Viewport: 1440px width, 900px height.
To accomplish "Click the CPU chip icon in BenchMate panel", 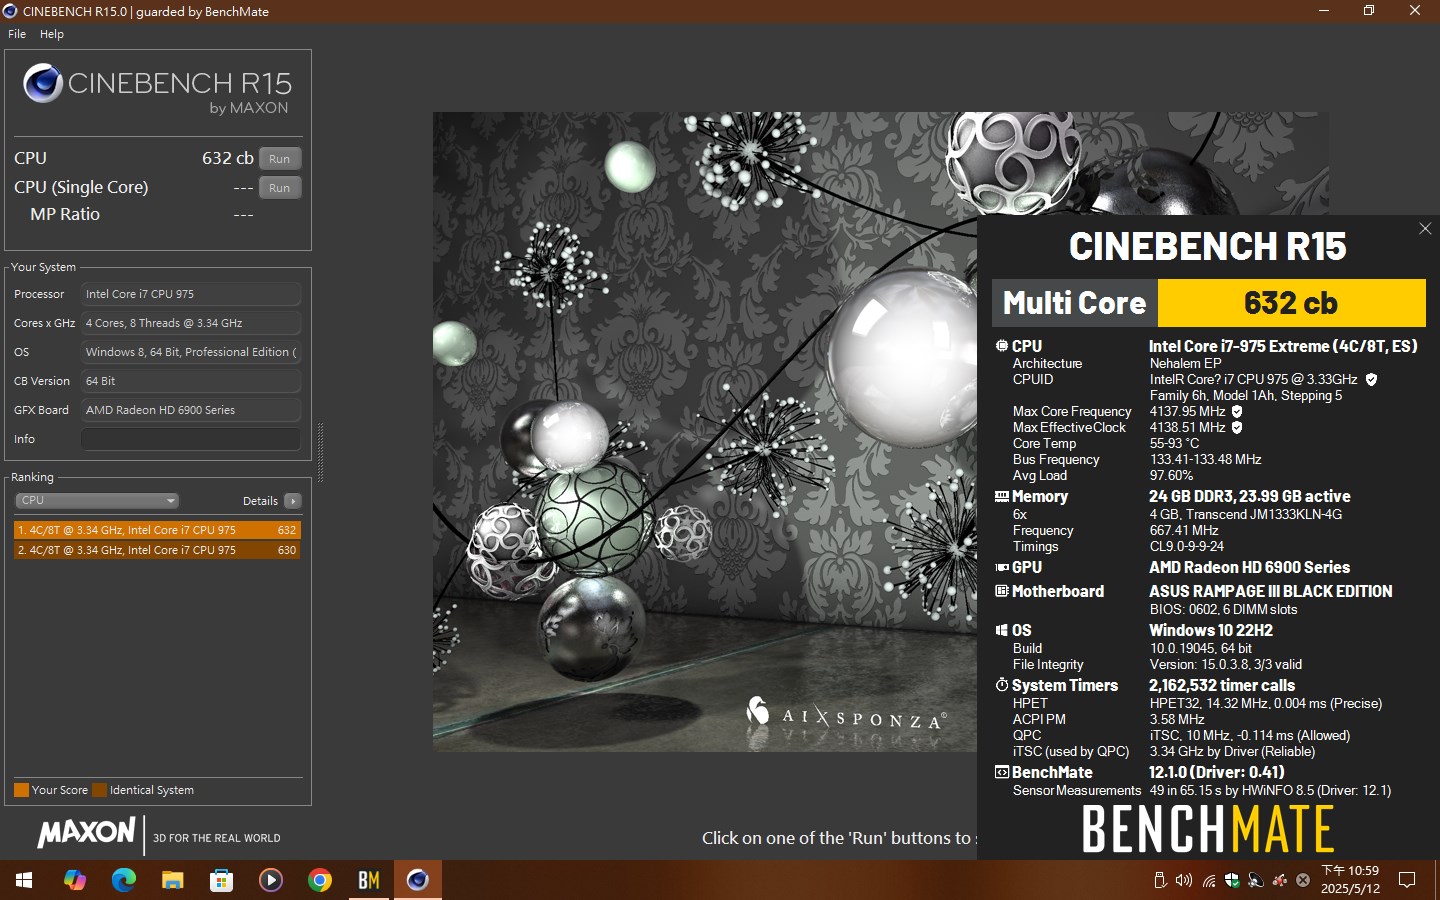I will (1002, 346).
